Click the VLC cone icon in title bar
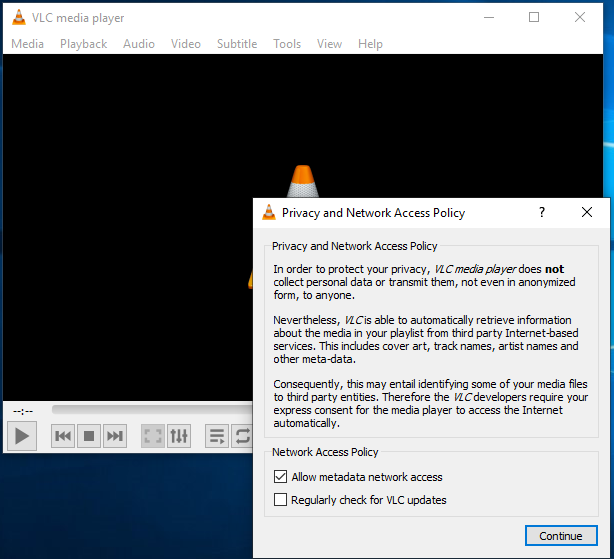Image resolution: width=614 pixels, height=559 pixels. pyautogui.click(x=19, y=18)
